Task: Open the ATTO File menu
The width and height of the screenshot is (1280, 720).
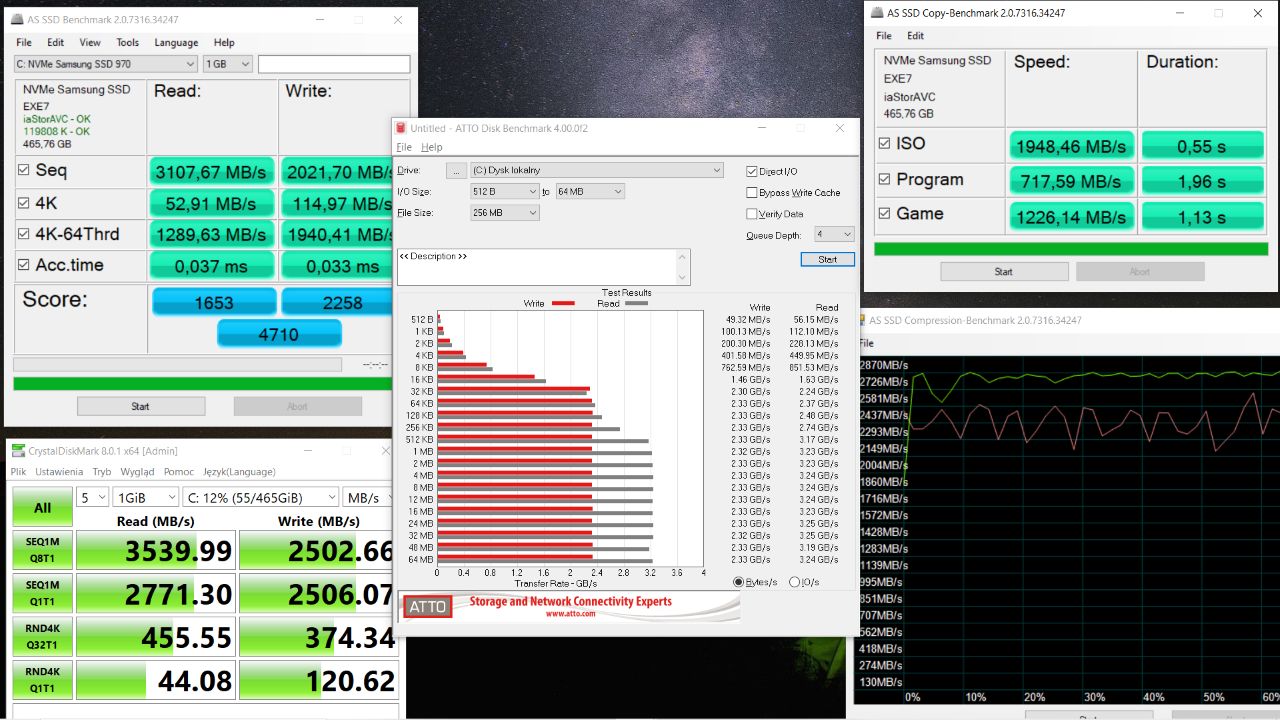Action: [404, 148]
